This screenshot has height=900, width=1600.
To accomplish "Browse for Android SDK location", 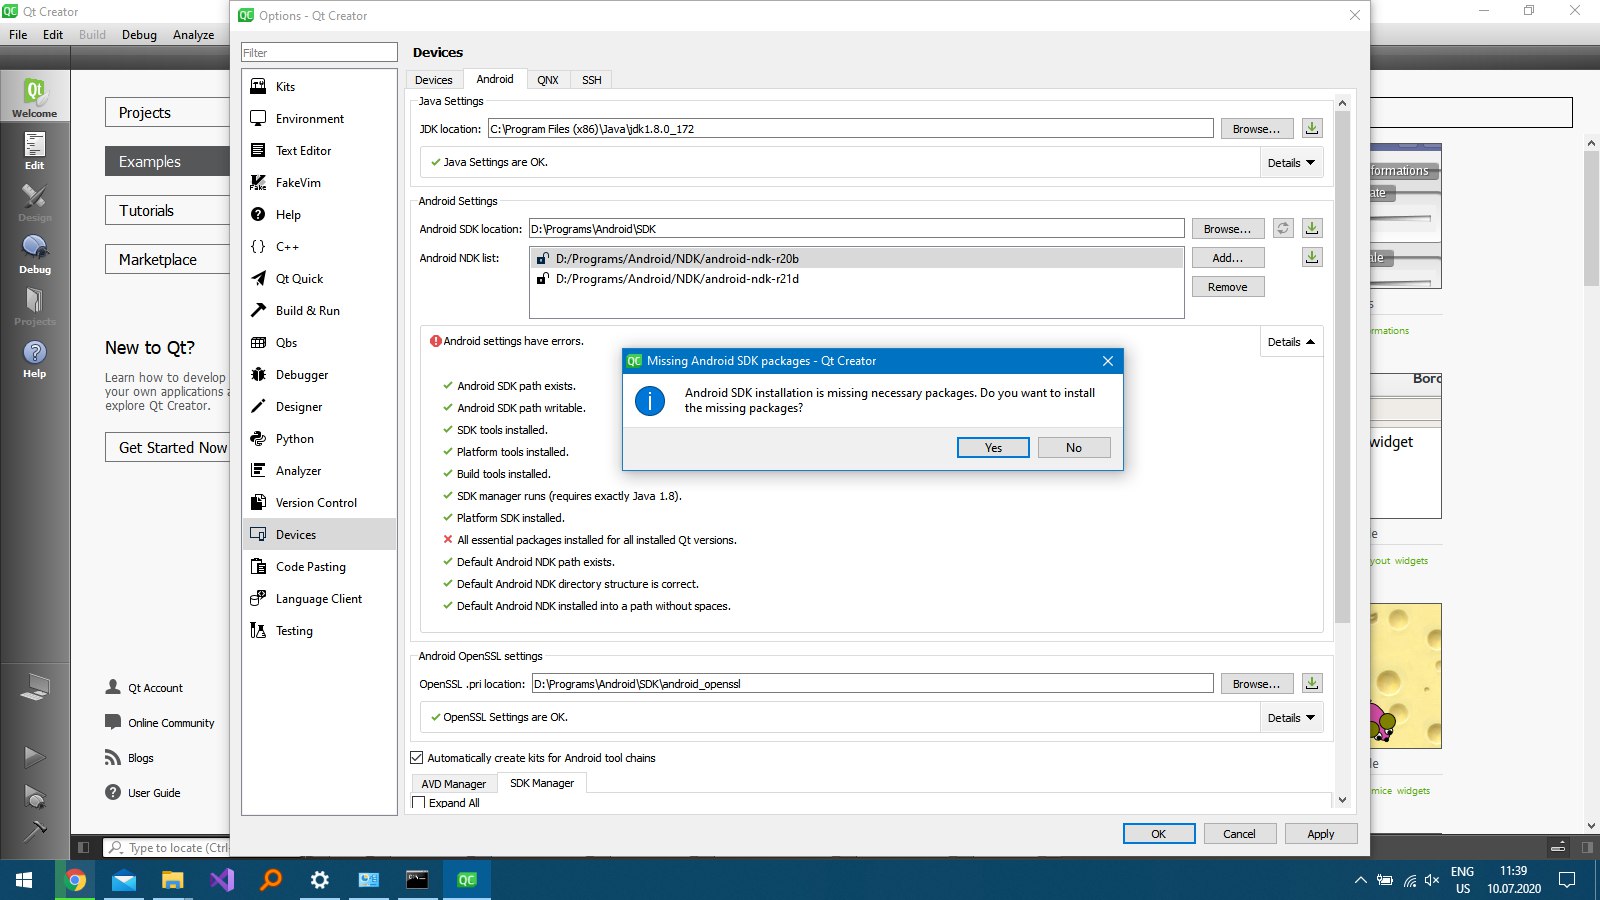I will 1227,229.
